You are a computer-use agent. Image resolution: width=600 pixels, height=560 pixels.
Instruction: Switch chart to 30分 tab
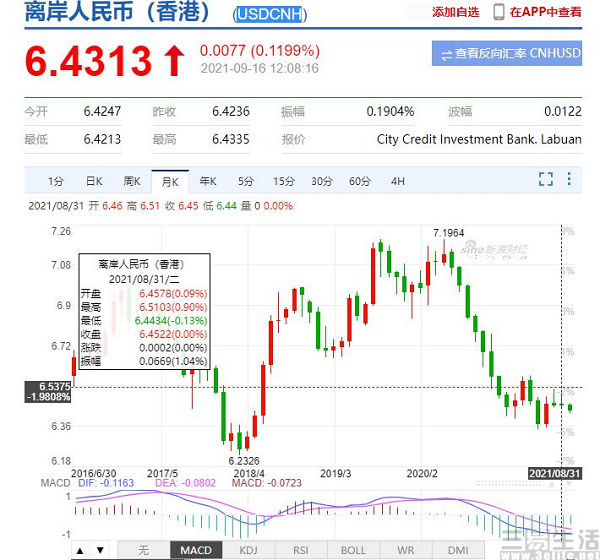pos(322,181)
